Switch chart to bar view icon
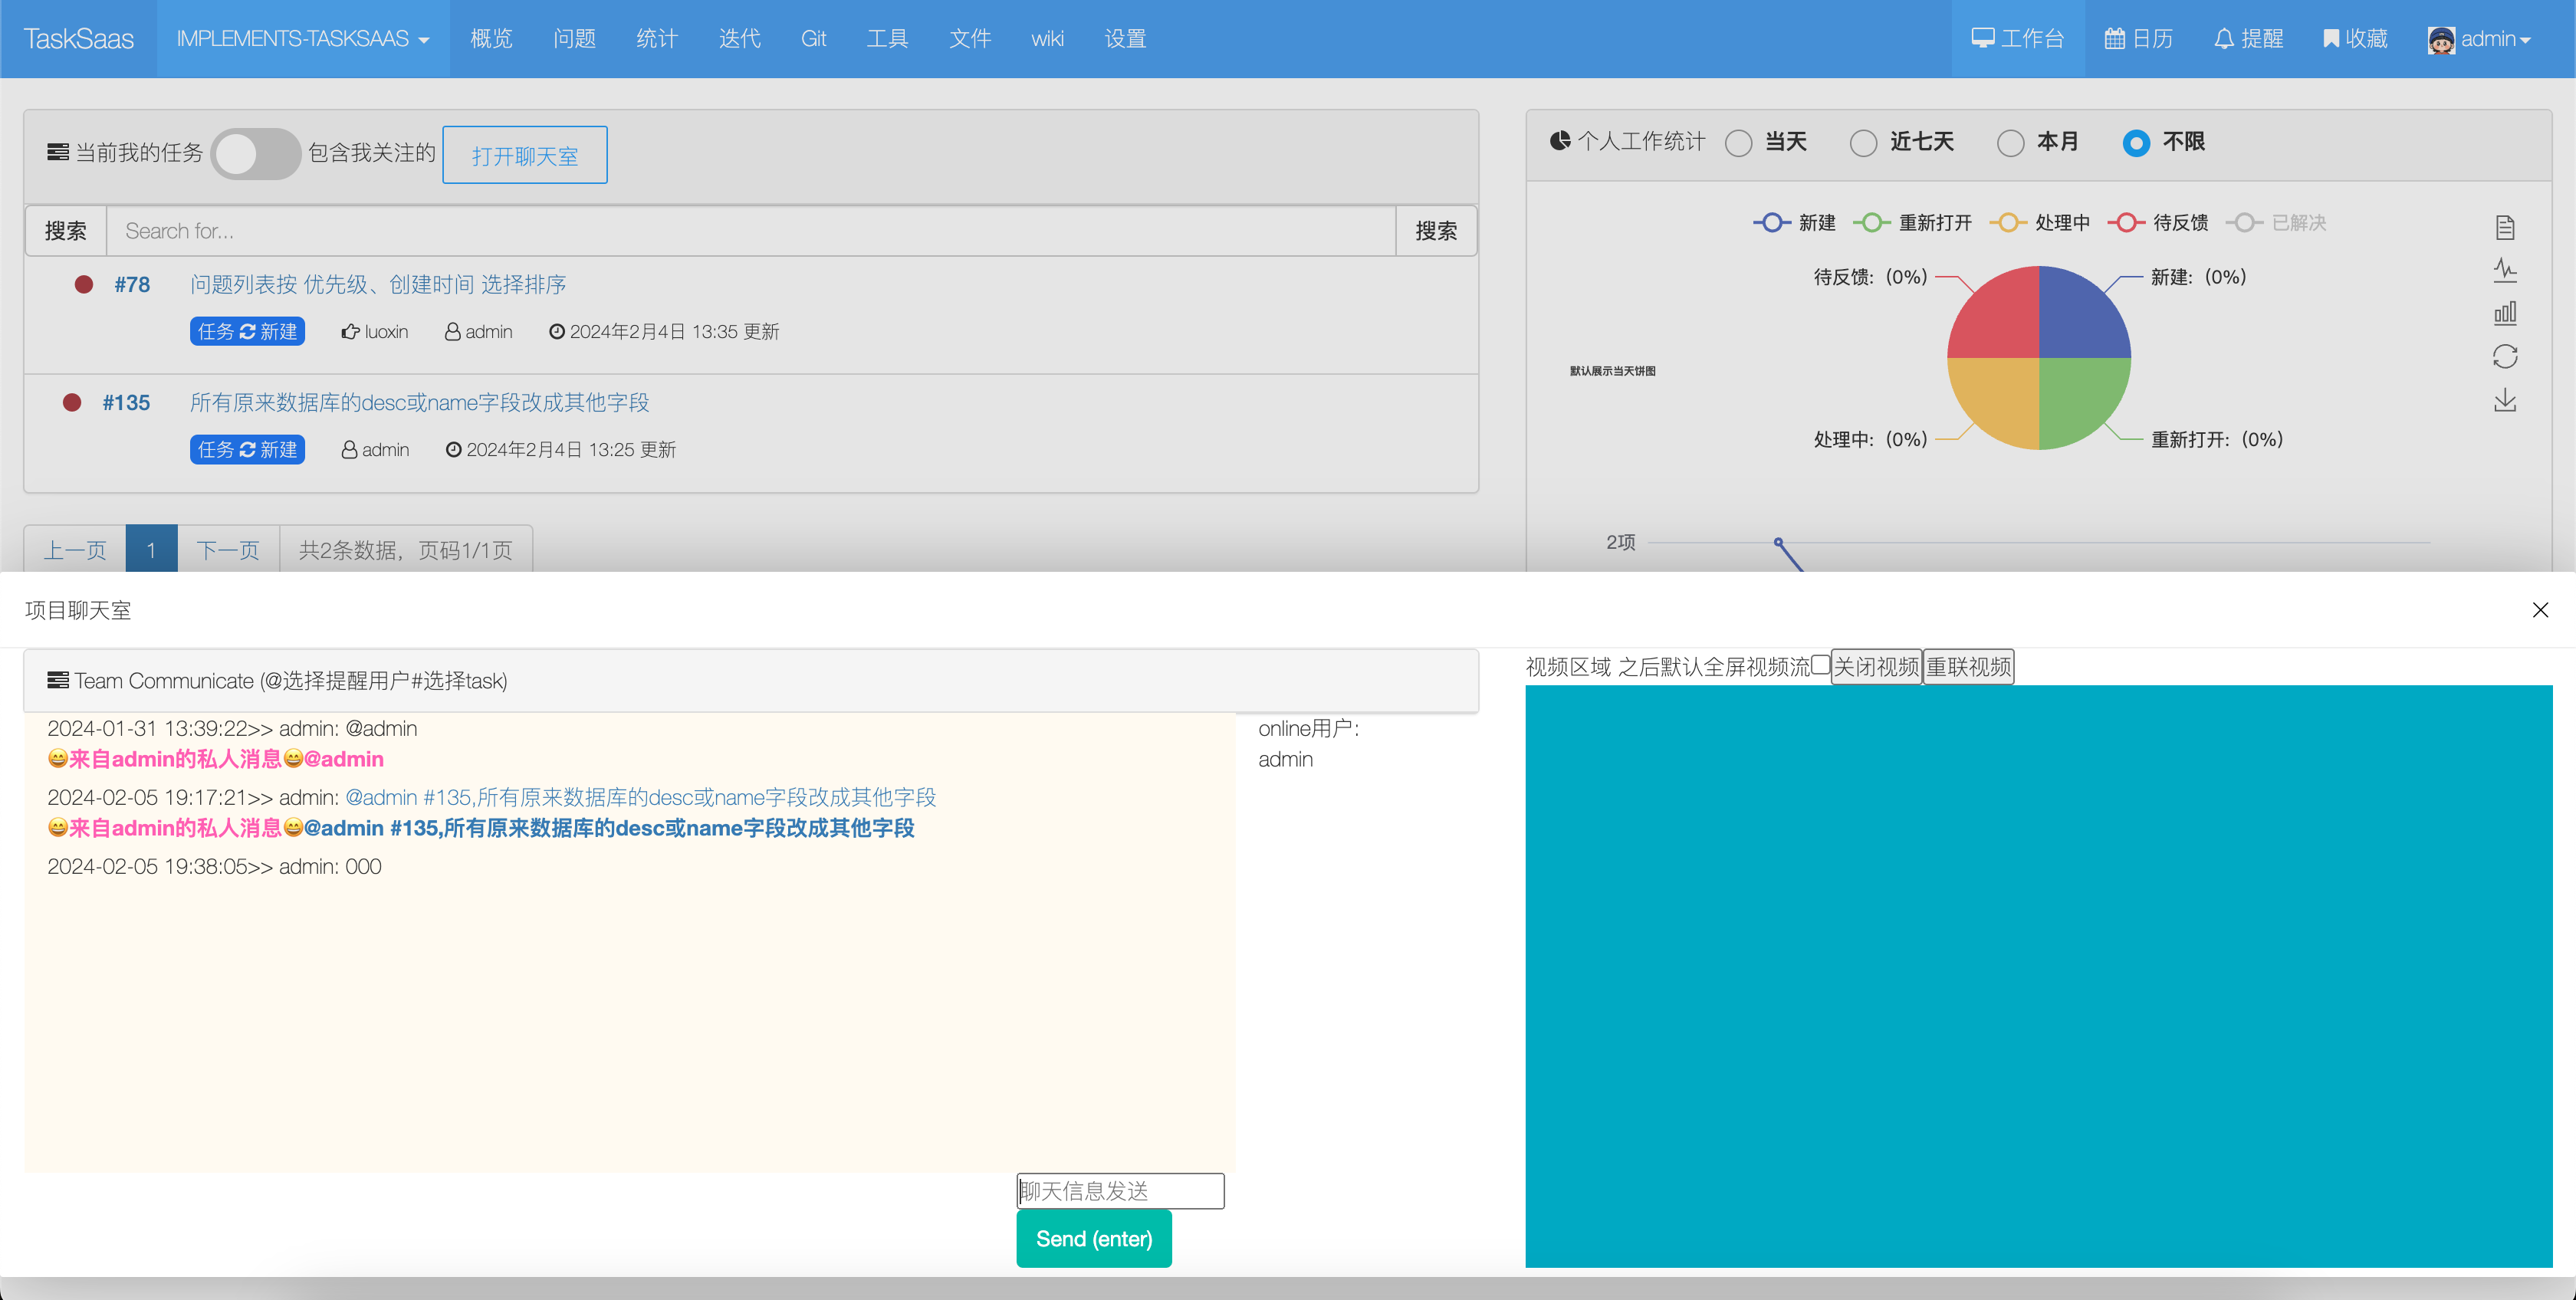The width and height of the screenshot is (2576, 1300). [x=2504, y=313]
